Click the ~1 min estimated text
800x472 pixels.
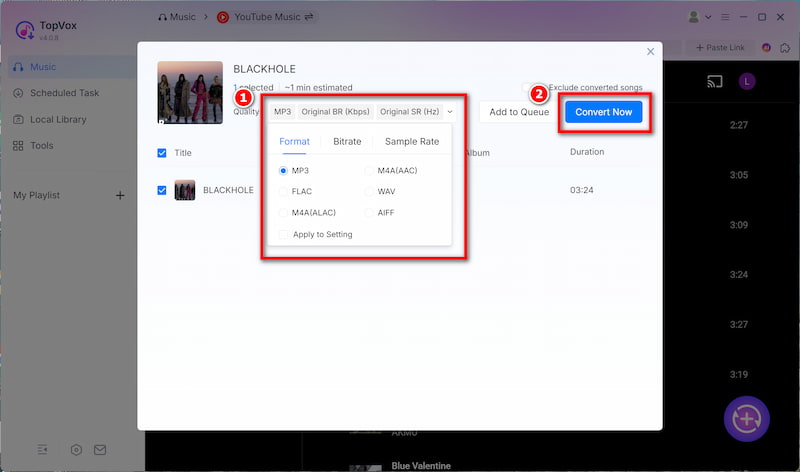[x=318, y=88]
